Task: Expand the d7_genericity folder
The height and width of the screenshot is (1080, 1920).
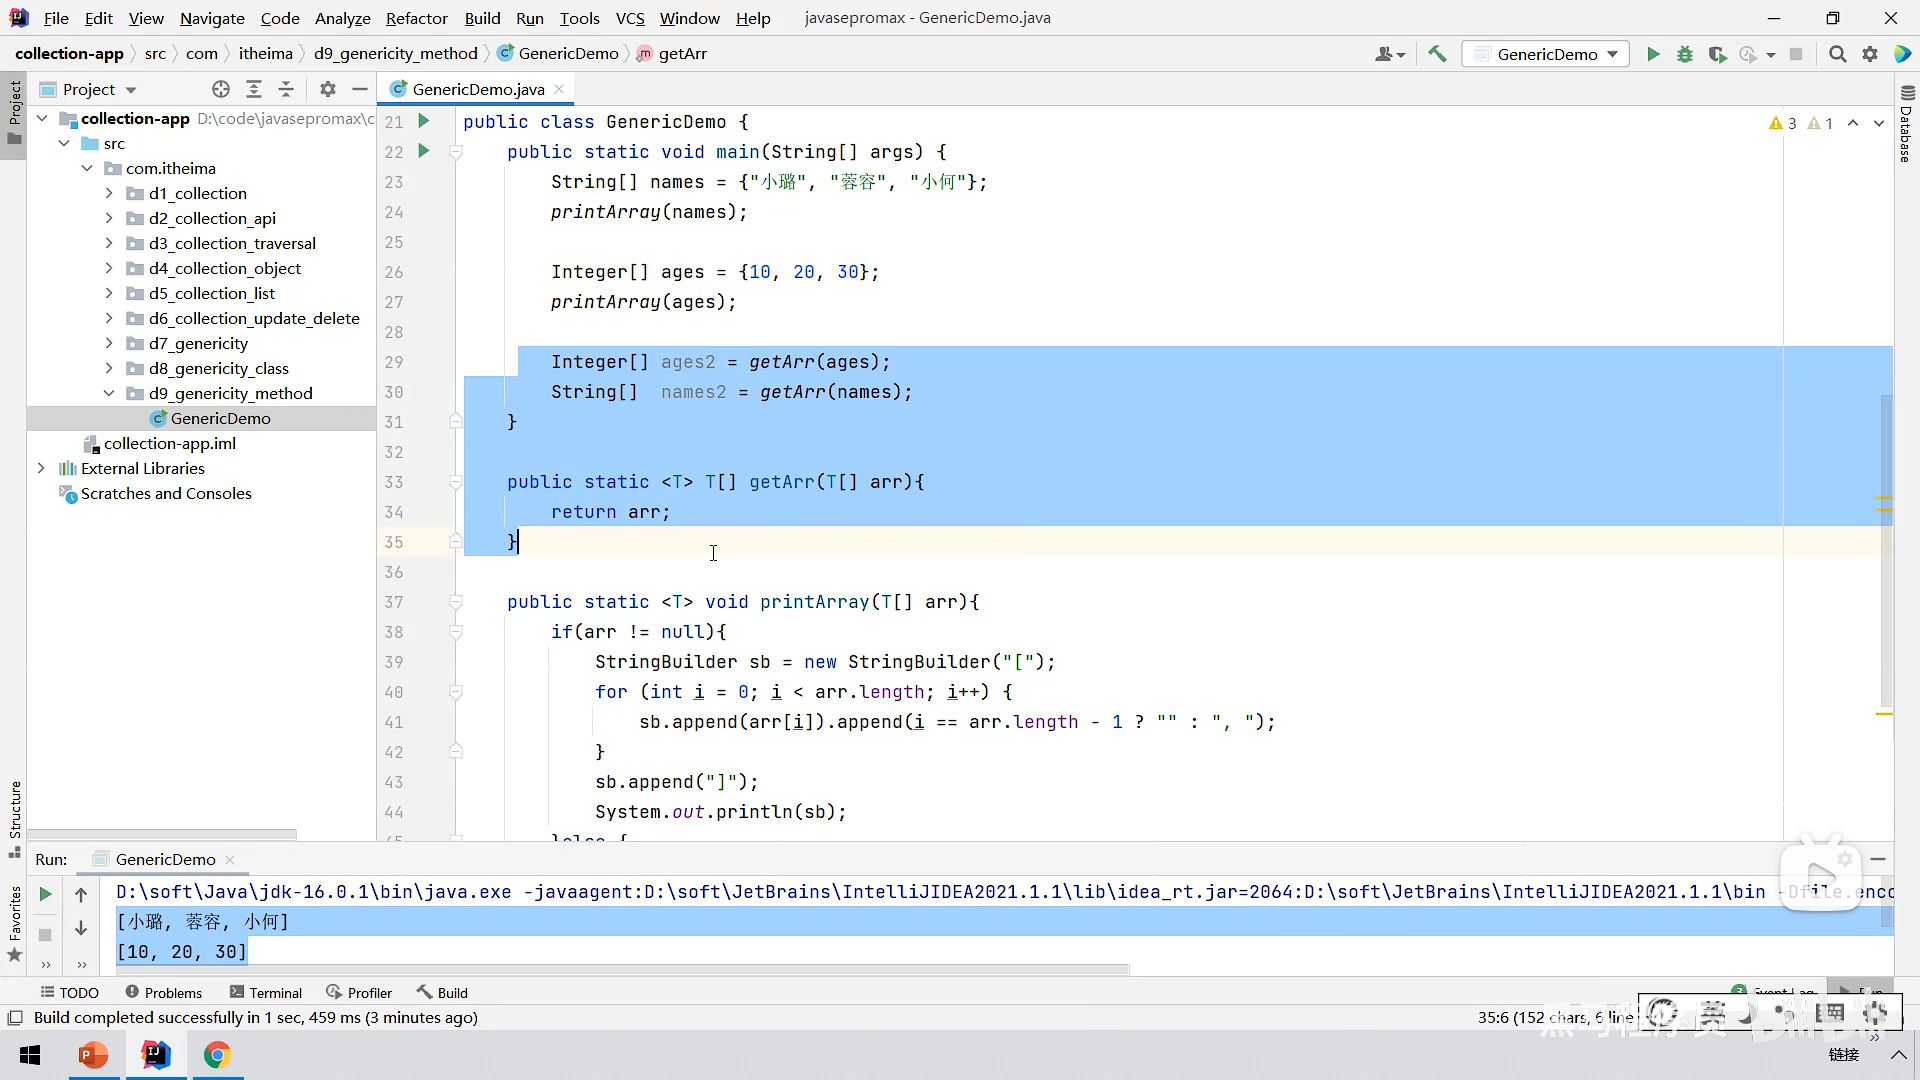Action: click(x=109, y=343)
